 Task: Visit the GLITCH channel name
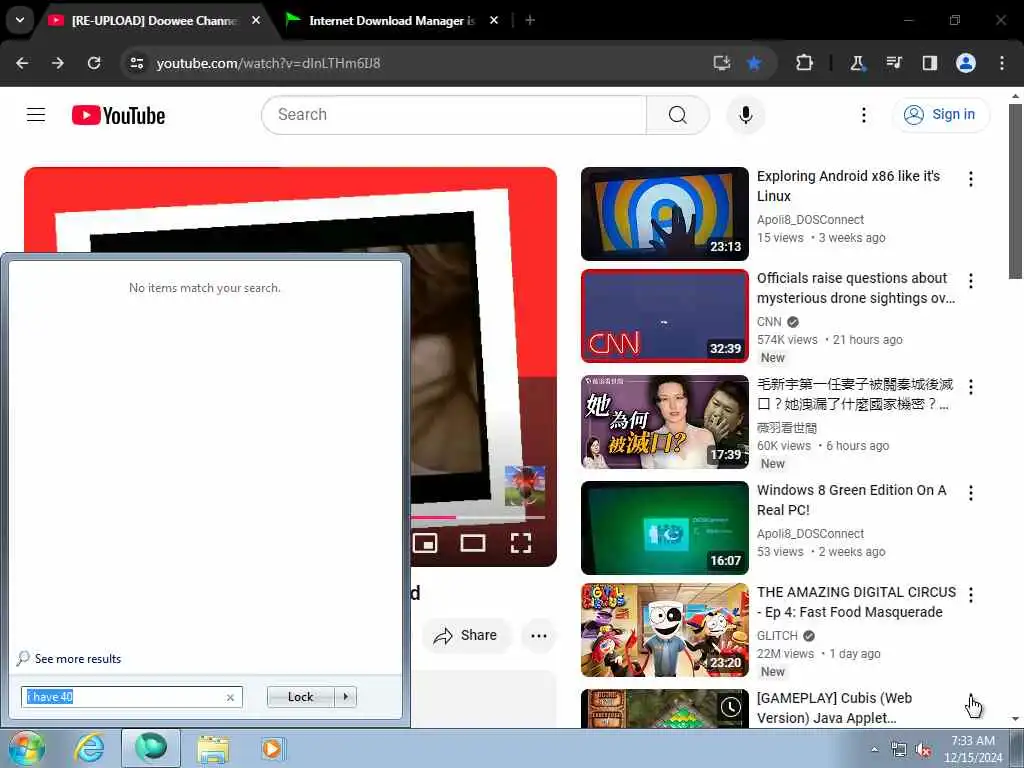[777, 635]
